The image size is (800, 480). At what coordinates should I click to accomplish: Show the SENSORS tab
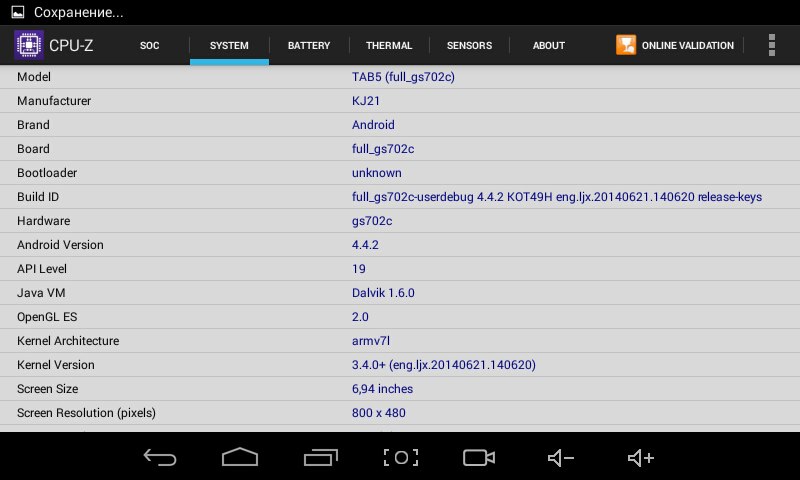(469, 45)
